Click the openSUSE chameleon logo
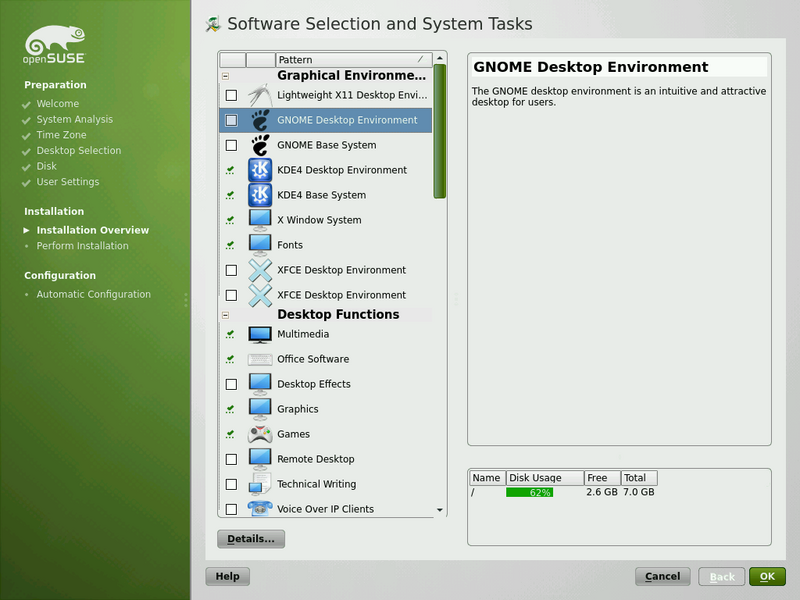This screenshot has width=800, height=600. (x=55, y=45)
